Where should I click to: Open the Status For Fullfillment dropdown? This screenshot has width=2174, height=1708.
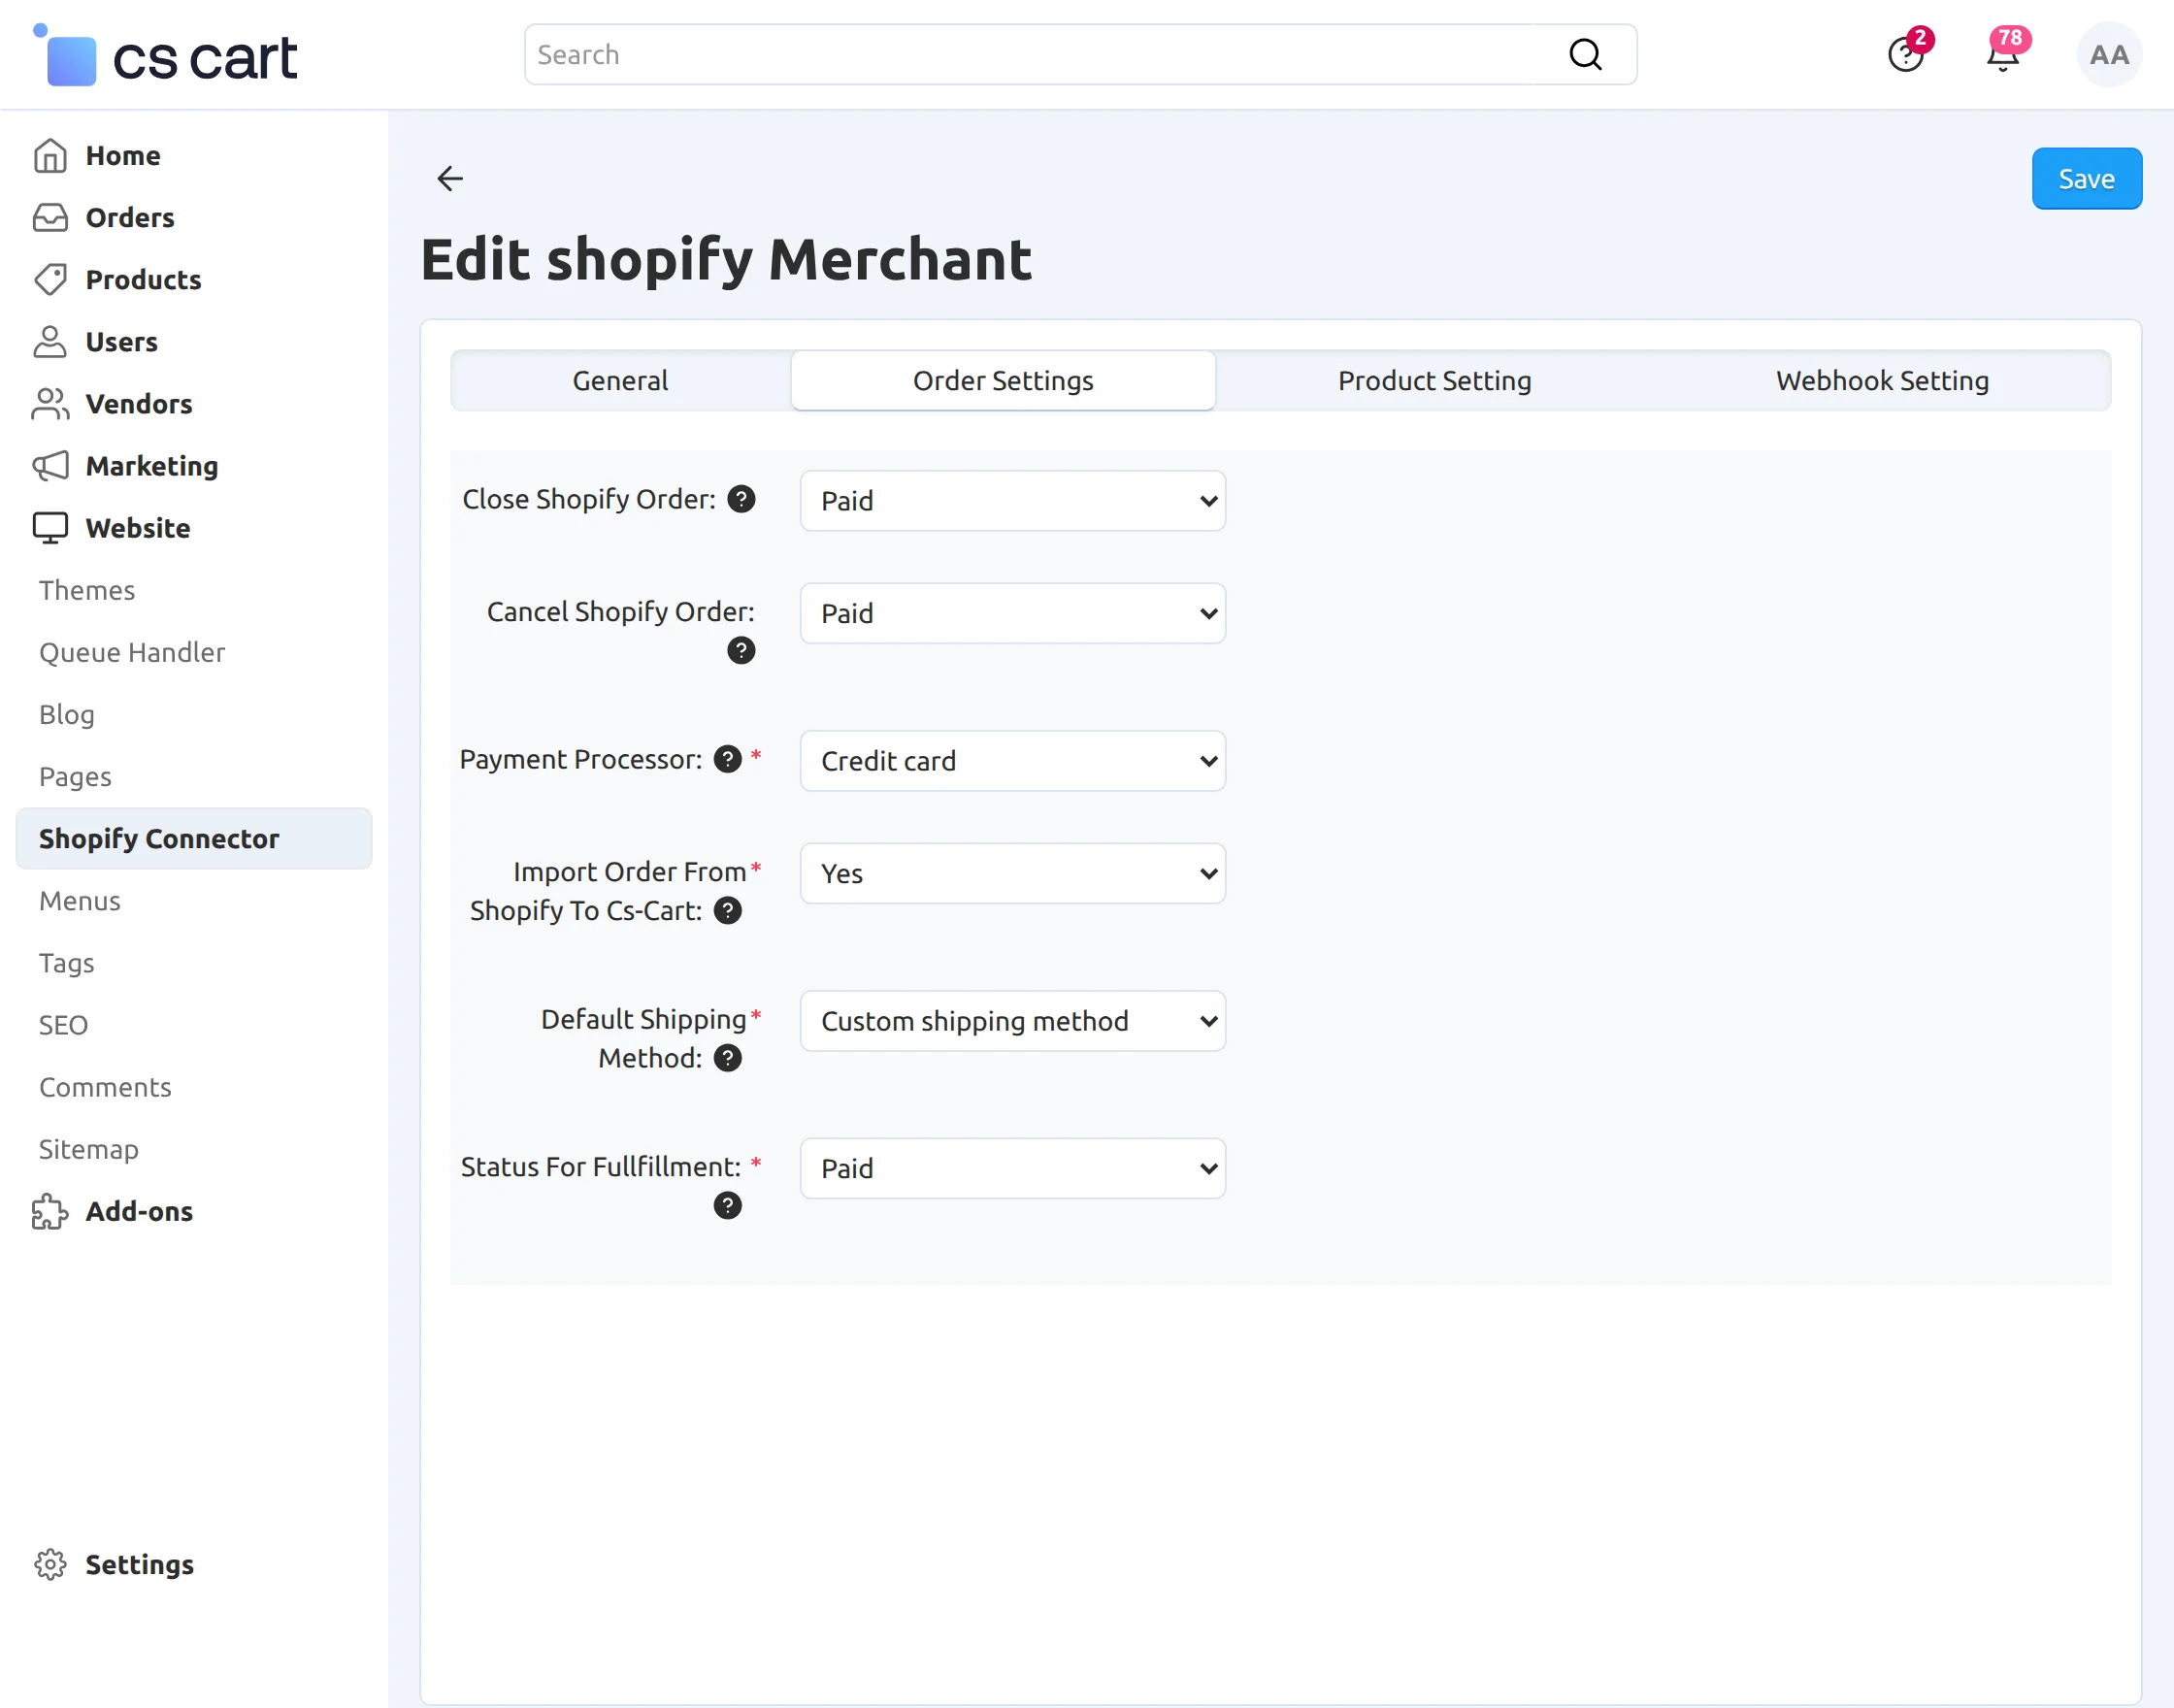point(1012,1168)
